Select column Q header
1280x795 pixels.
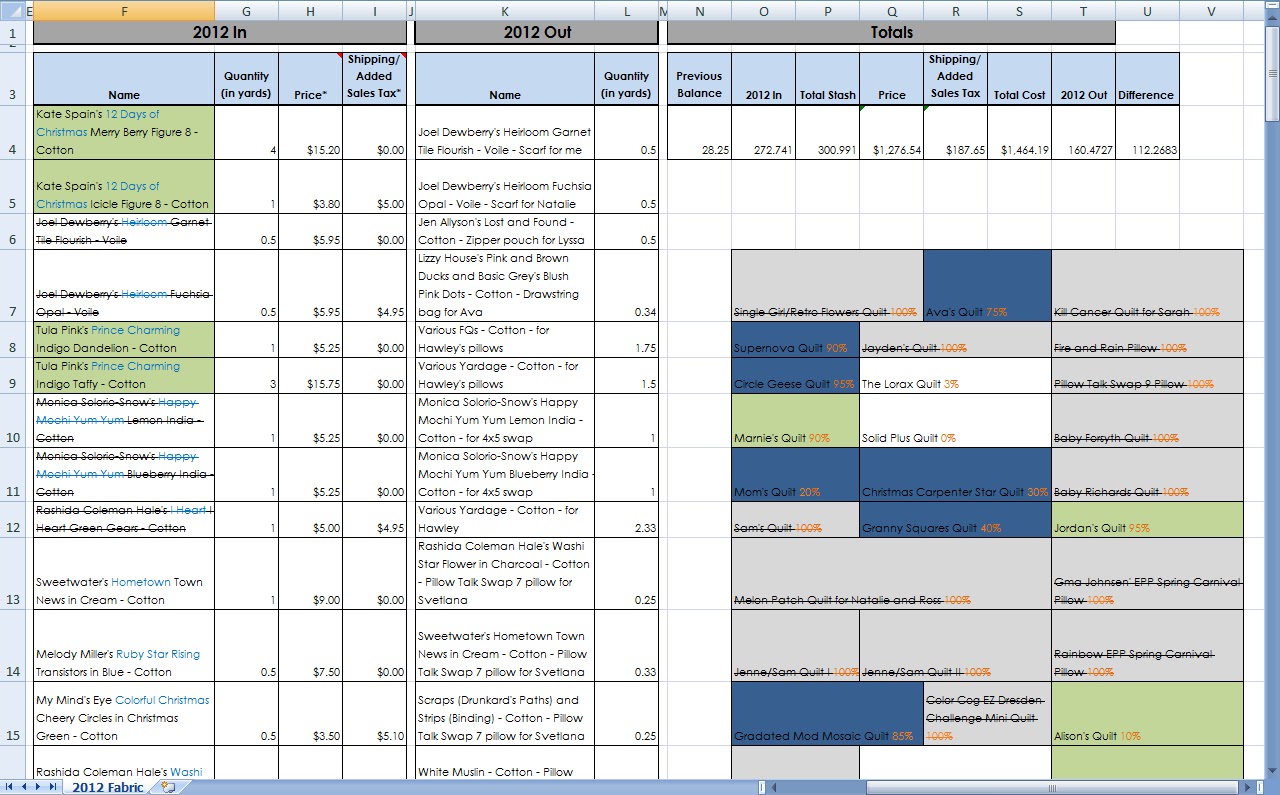point(891,10)
